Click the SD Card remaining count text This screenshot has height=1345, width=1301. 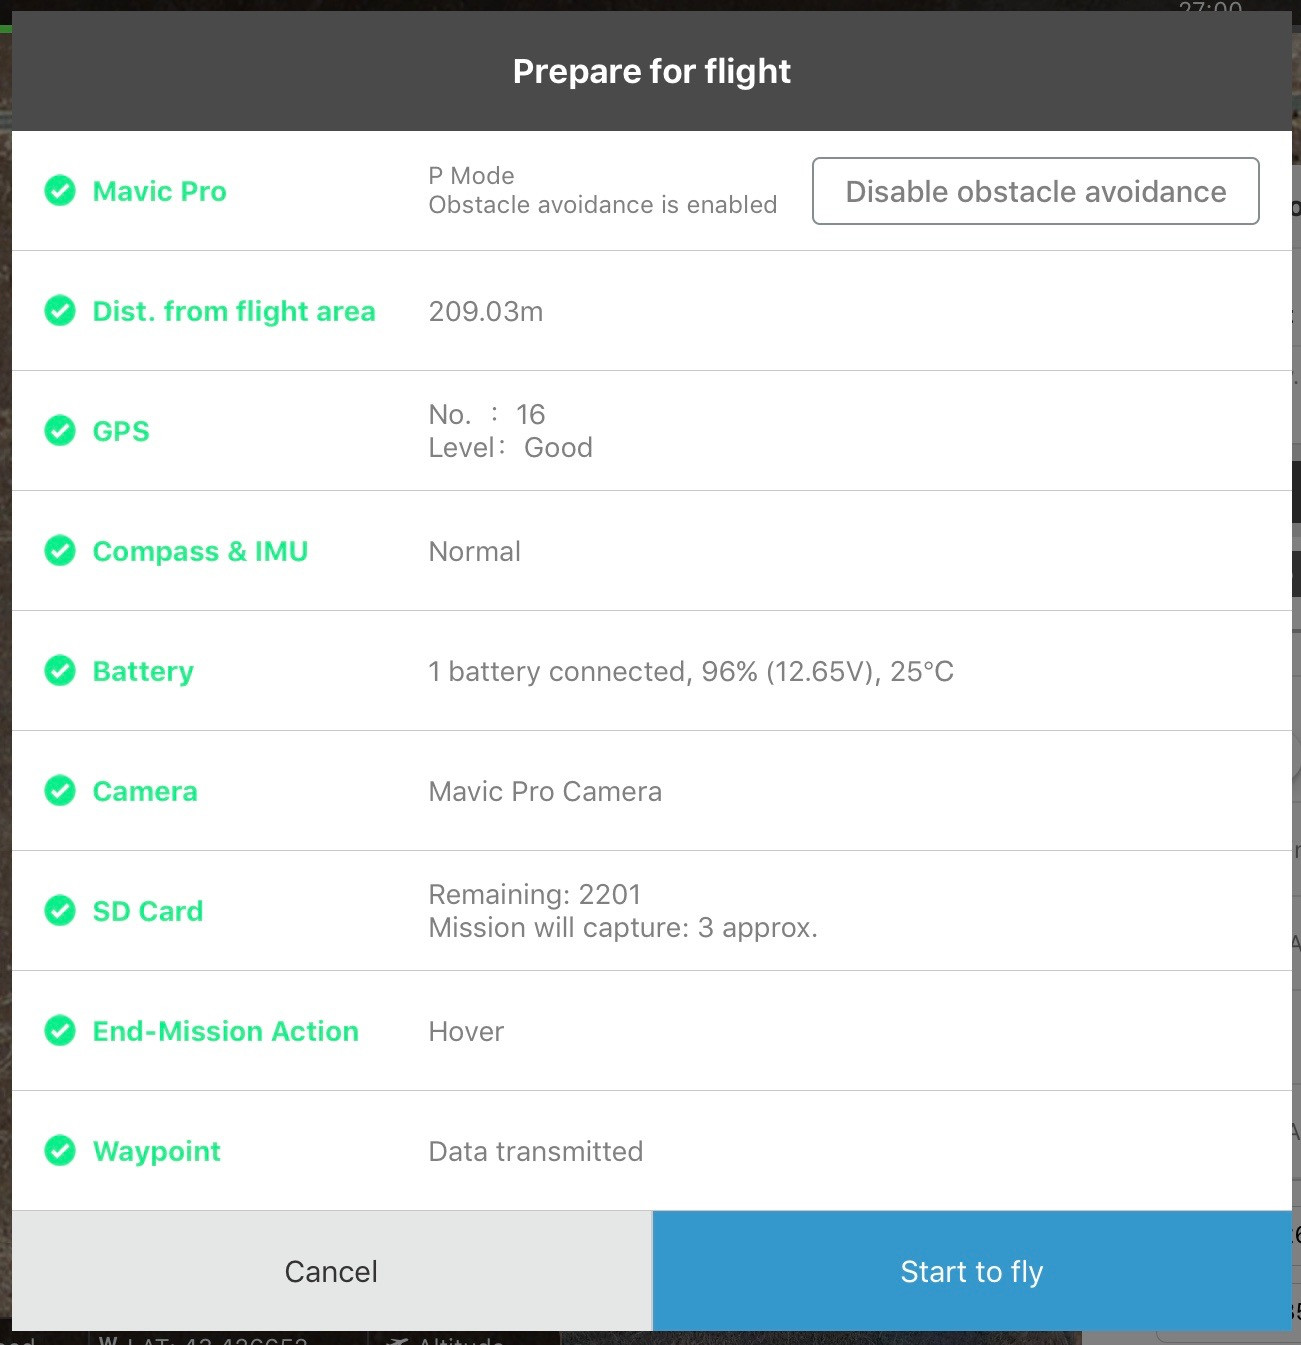coord(534,894)
